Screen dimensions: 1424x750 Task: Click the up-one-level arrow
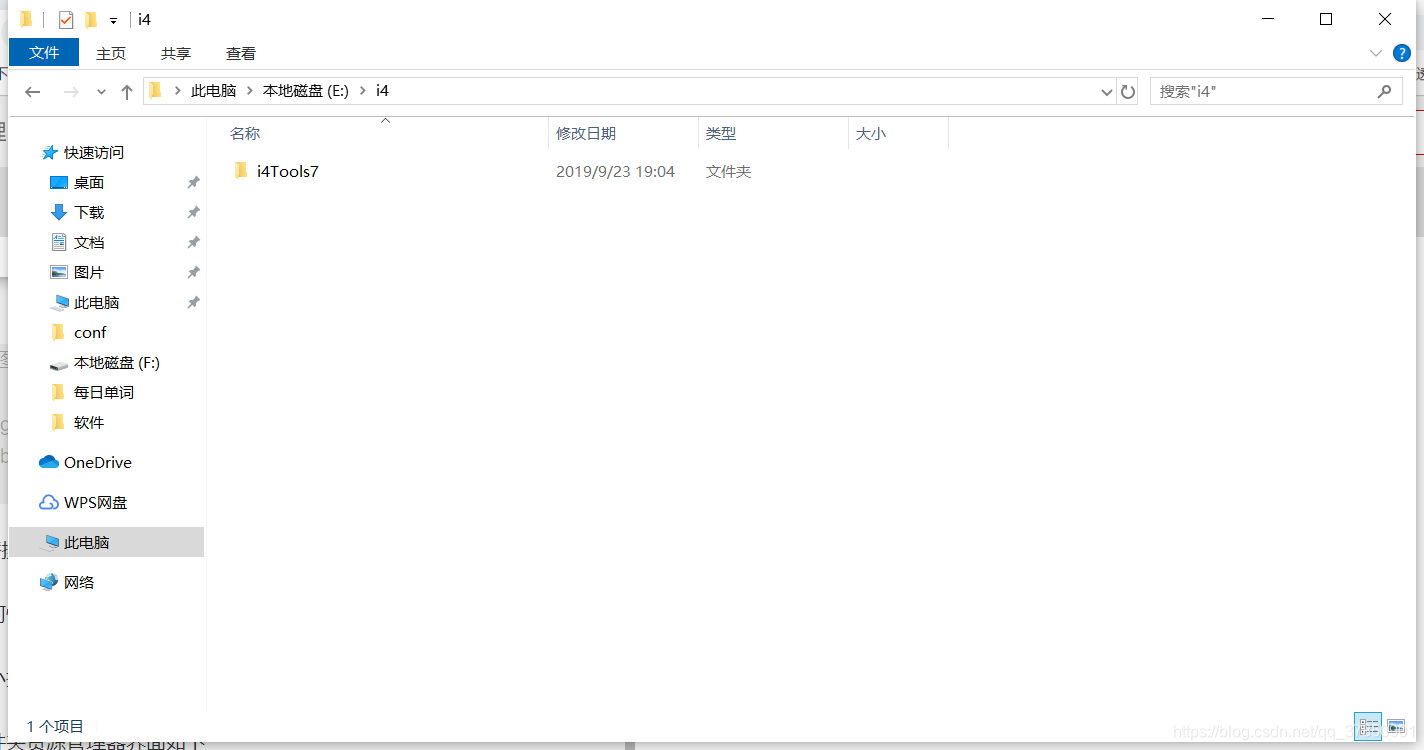[126, 90]
